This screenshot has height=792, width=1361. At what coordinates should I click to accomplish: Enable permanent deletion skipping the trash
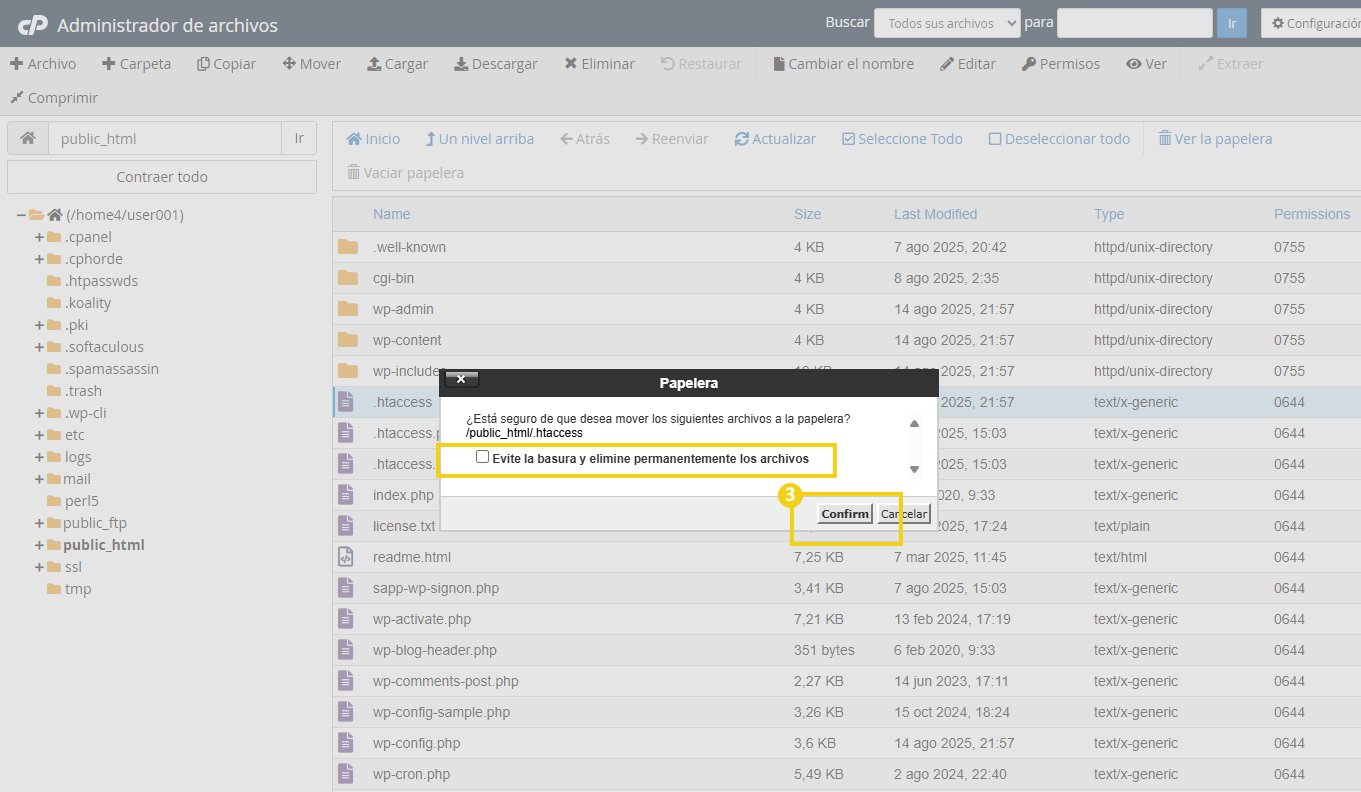(x=483, y=456)
